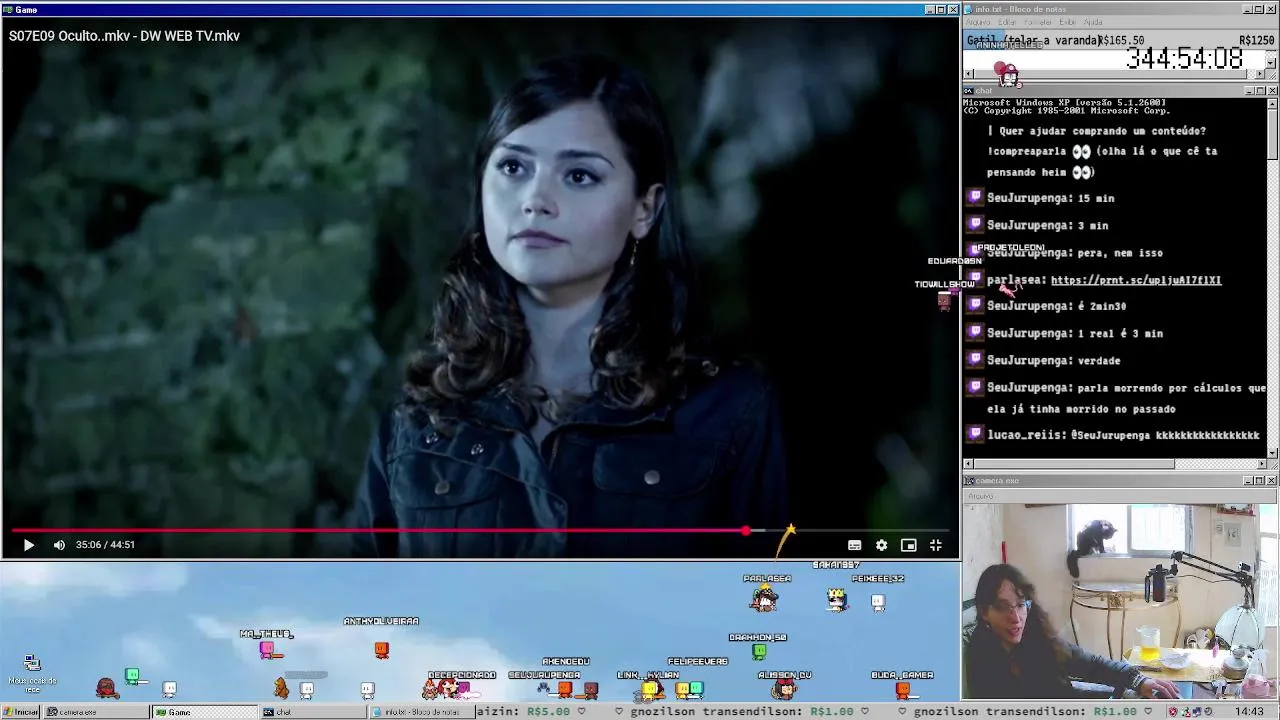Image resolution: width=1280 pixels, height=720 pixels.
Task: Click the MA_THEUS_ pink avatar
Action: 267,650
